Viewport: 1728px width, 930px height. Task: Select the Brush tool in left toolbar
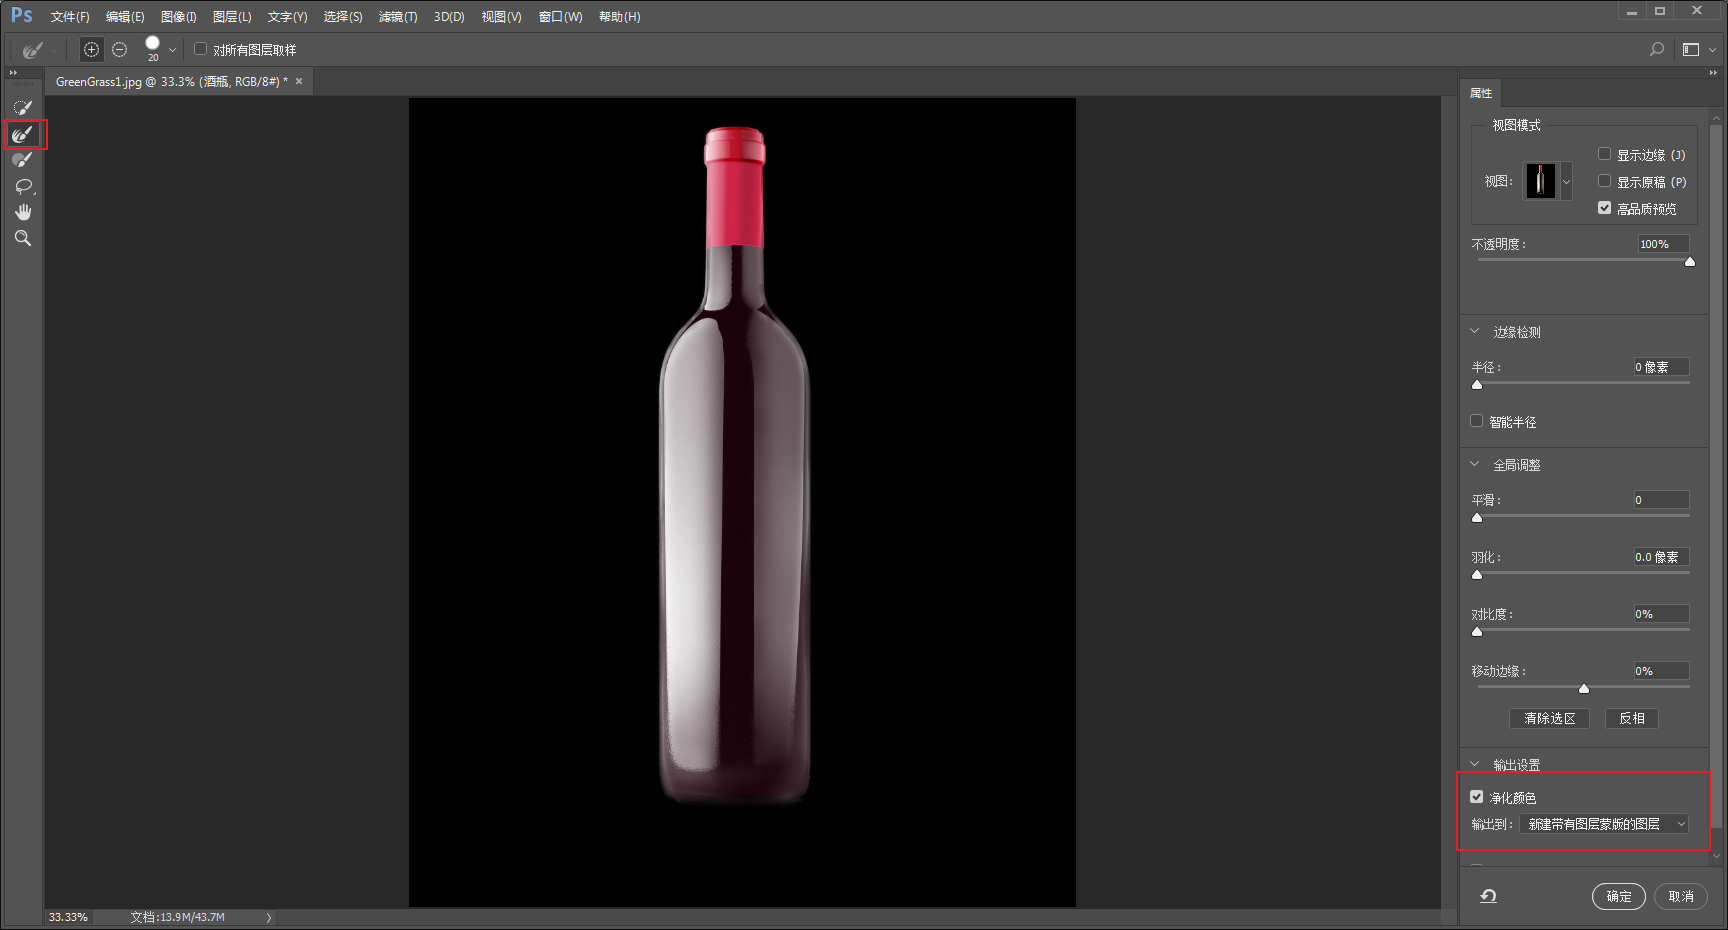(23, 160)
